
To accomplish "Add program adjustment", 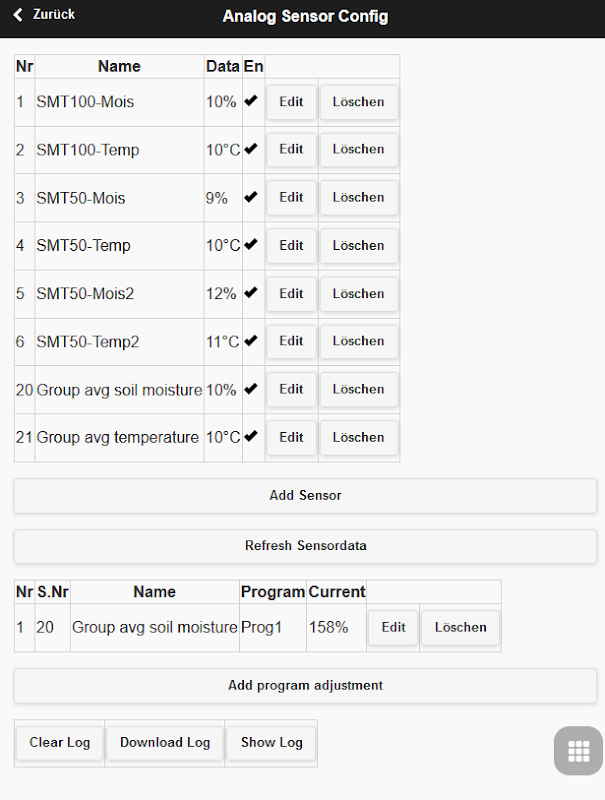I will coord(305,685).
